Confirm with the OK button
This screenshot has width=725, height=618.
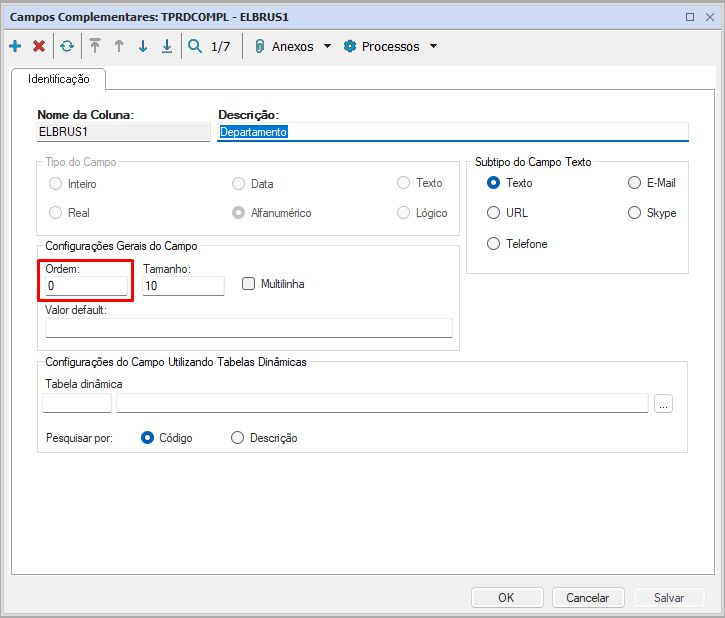(507, 598)
